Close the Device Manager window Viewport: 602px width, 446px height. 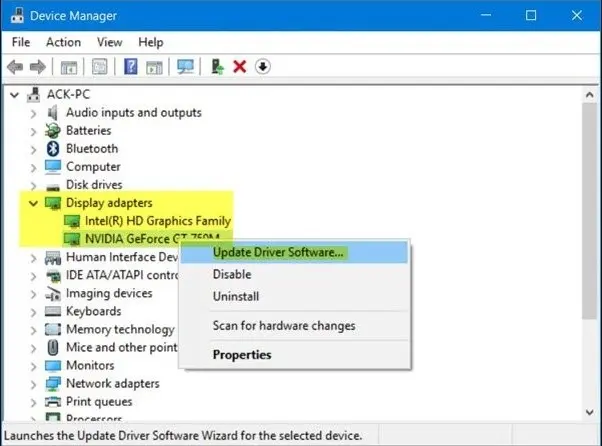577,15
